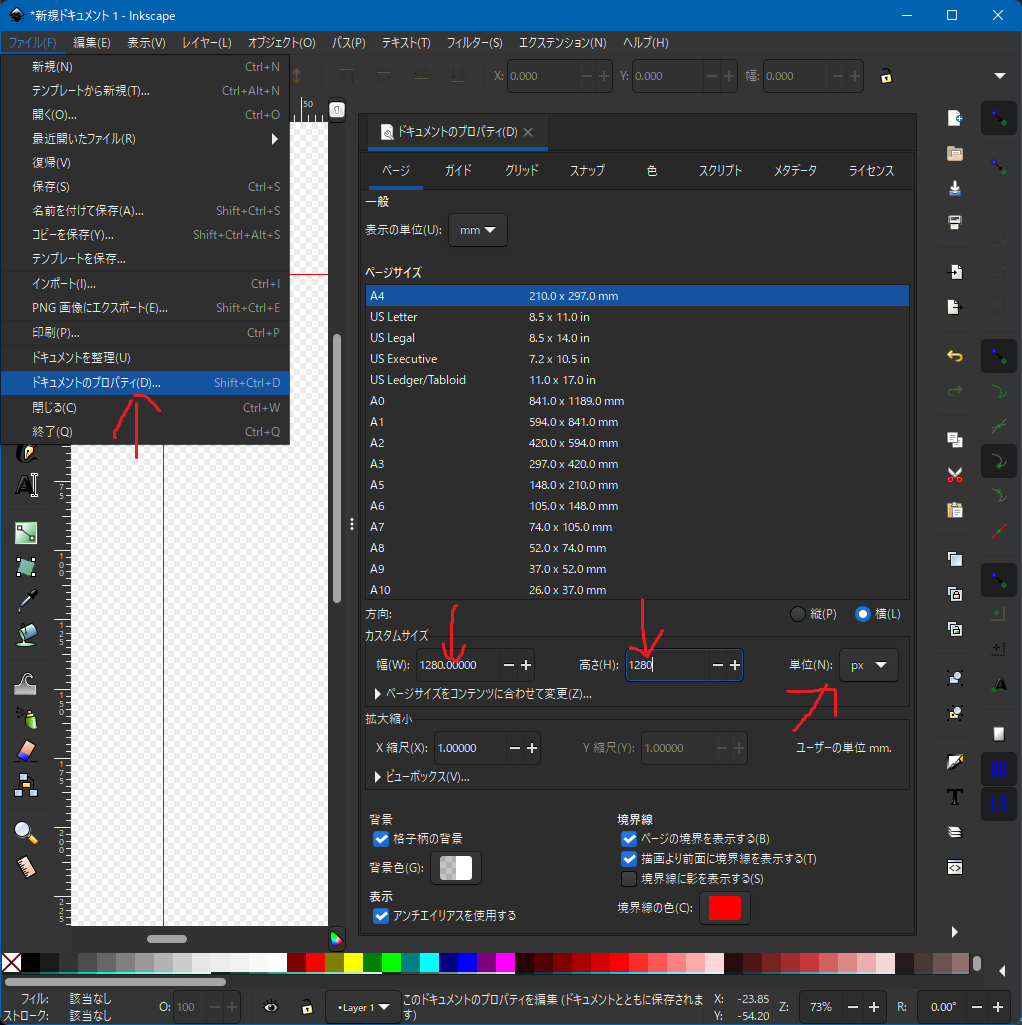
Task: Open the XML editor icon
Action: (x=955, y=867)
